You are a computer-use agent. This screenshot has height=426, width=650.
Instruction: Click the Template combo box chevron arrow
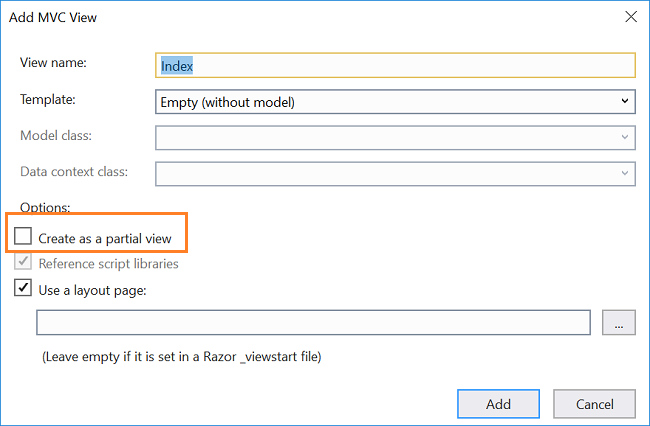coord(625,101)
